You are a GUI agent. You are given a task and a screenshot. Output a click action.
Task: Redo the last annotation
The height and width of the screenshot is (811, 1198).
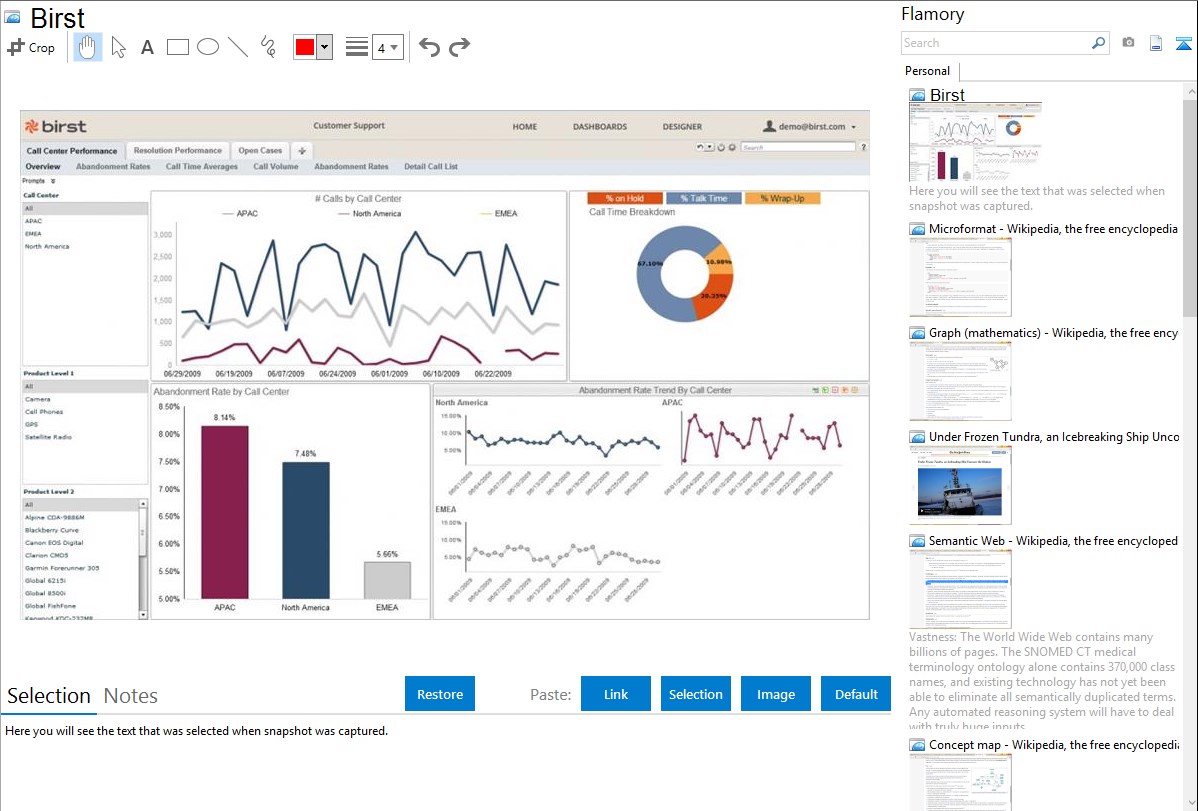[459, 47]
